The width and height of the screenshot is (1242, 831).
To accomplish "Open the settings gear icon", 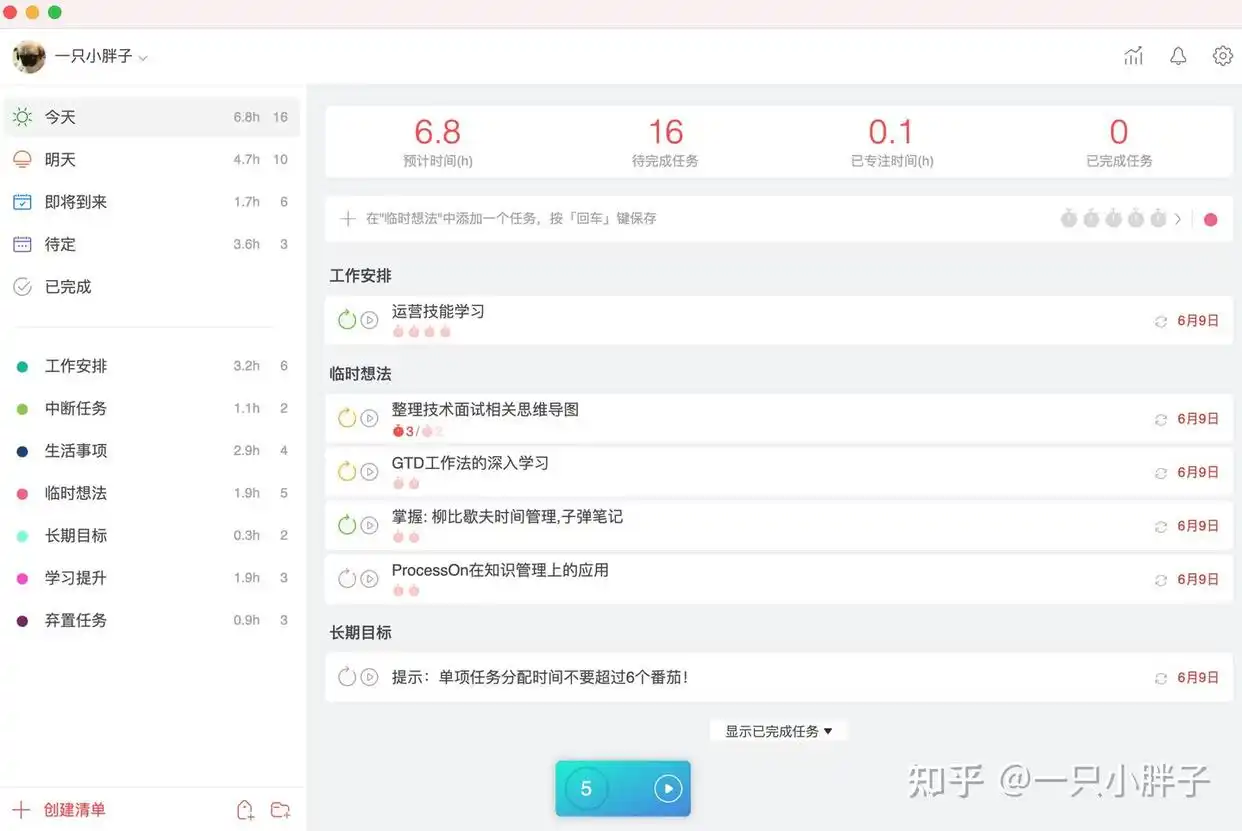I will click(x=1222, y=56).
